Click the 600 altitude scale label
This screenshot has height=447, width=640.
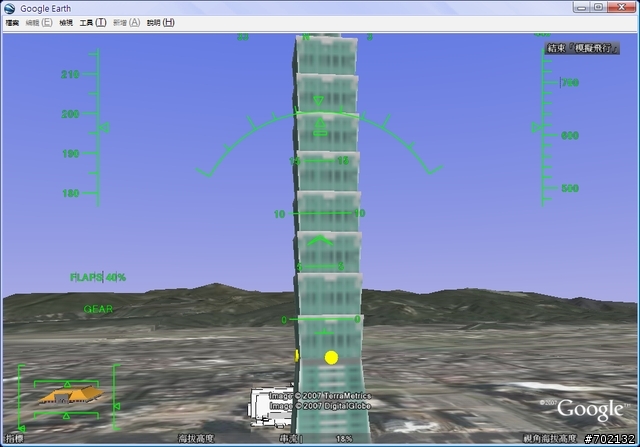(570, 136)
